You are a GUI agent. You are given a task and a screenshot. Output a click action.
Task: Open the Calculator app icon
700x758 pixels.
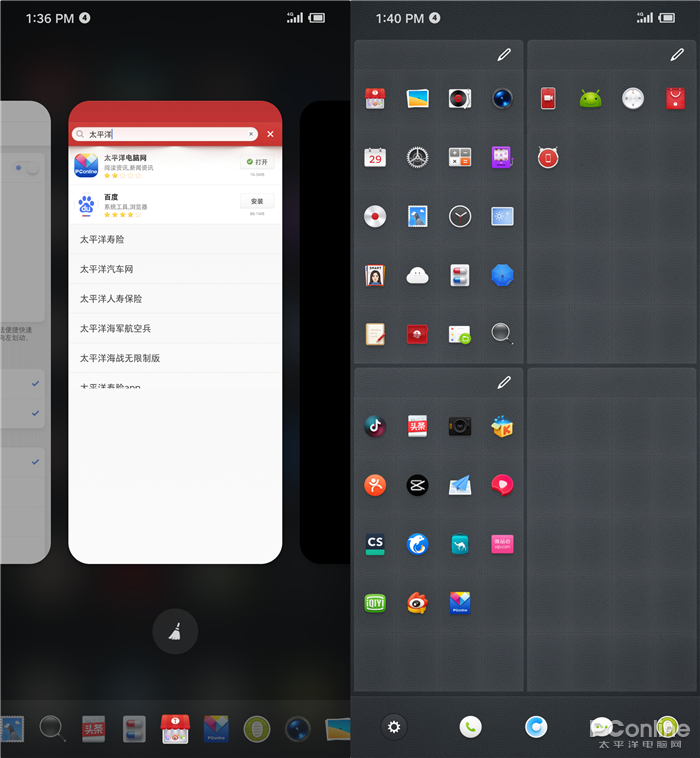(x=460, y=158)
